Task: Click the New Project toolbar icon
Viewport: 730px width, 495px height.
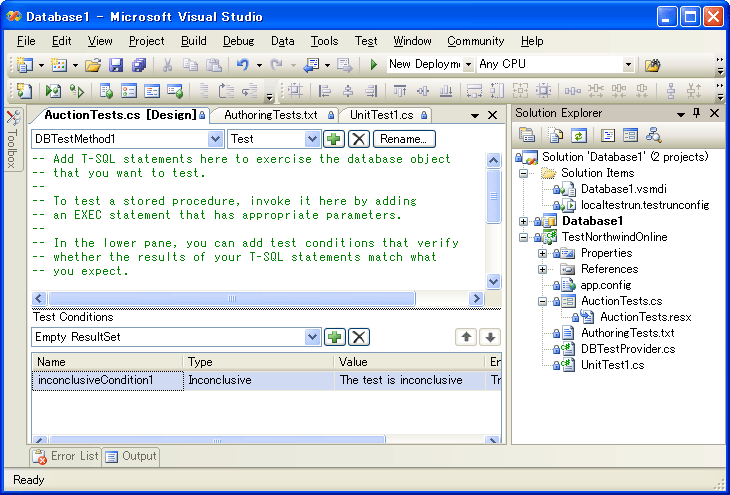Action: pyautogui.click(x=24, y=65)
